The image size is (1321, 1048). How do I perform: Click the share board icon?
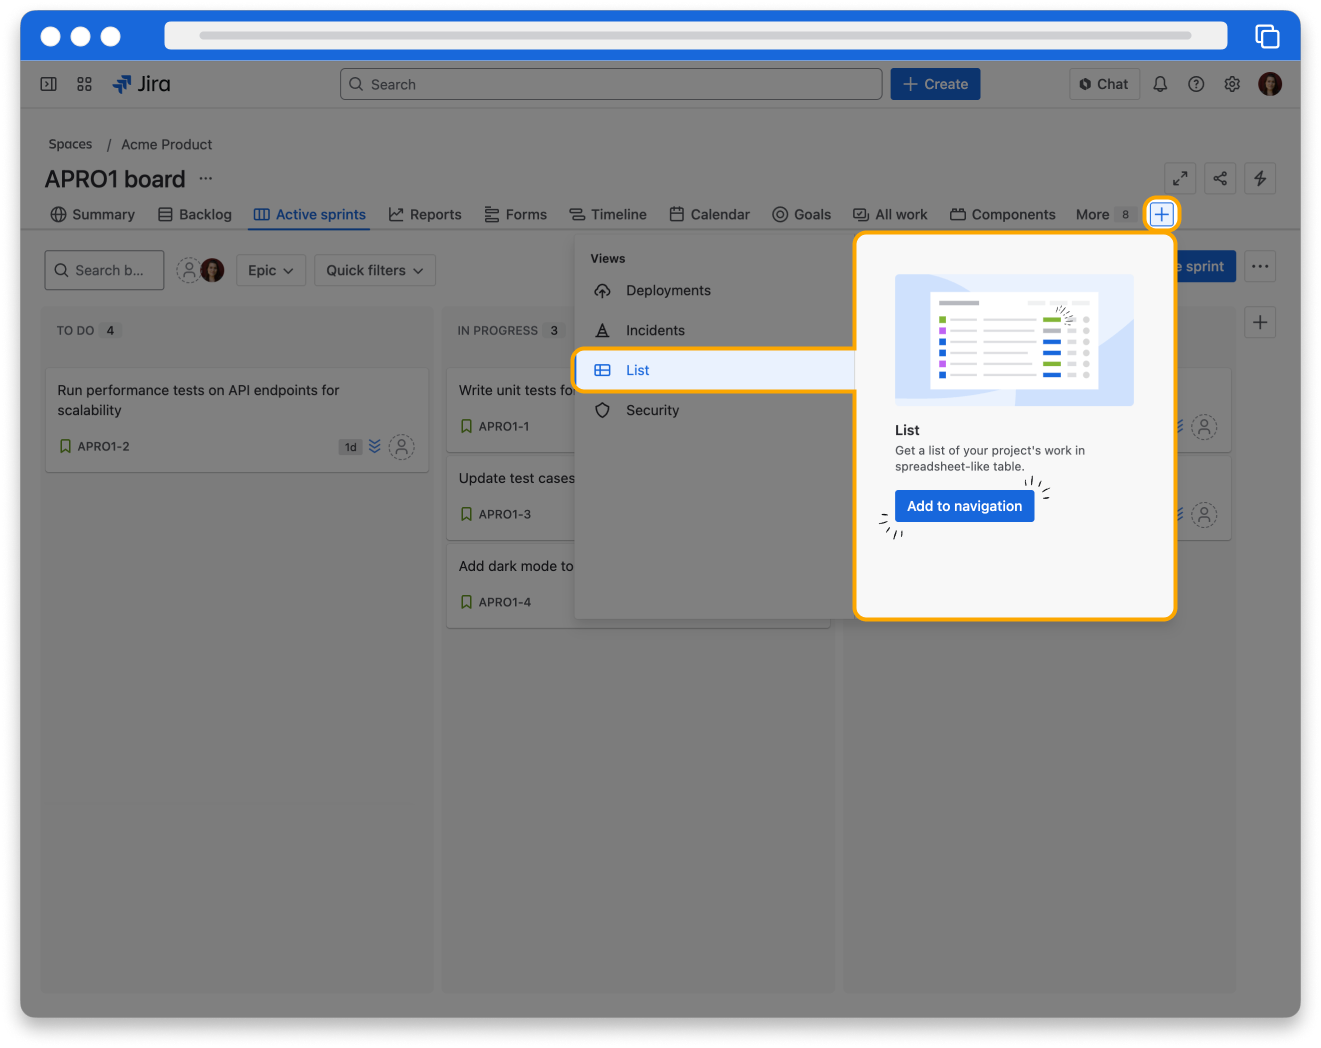click(1220, 179)
